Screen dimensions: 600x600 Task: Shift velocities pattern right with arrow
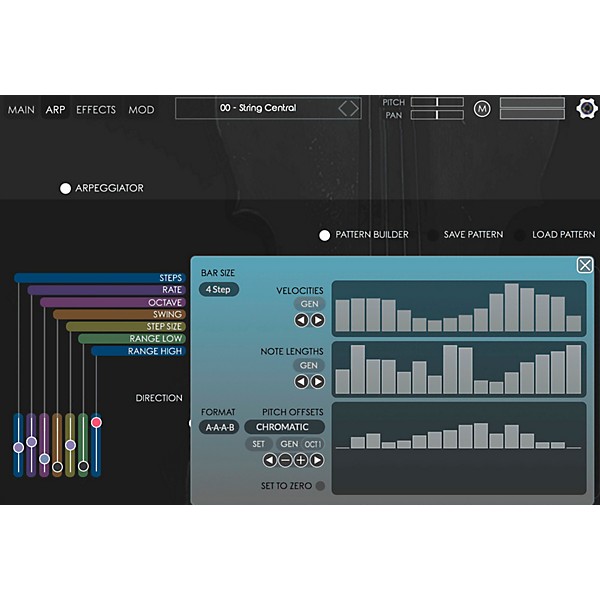tap(317, 320)
